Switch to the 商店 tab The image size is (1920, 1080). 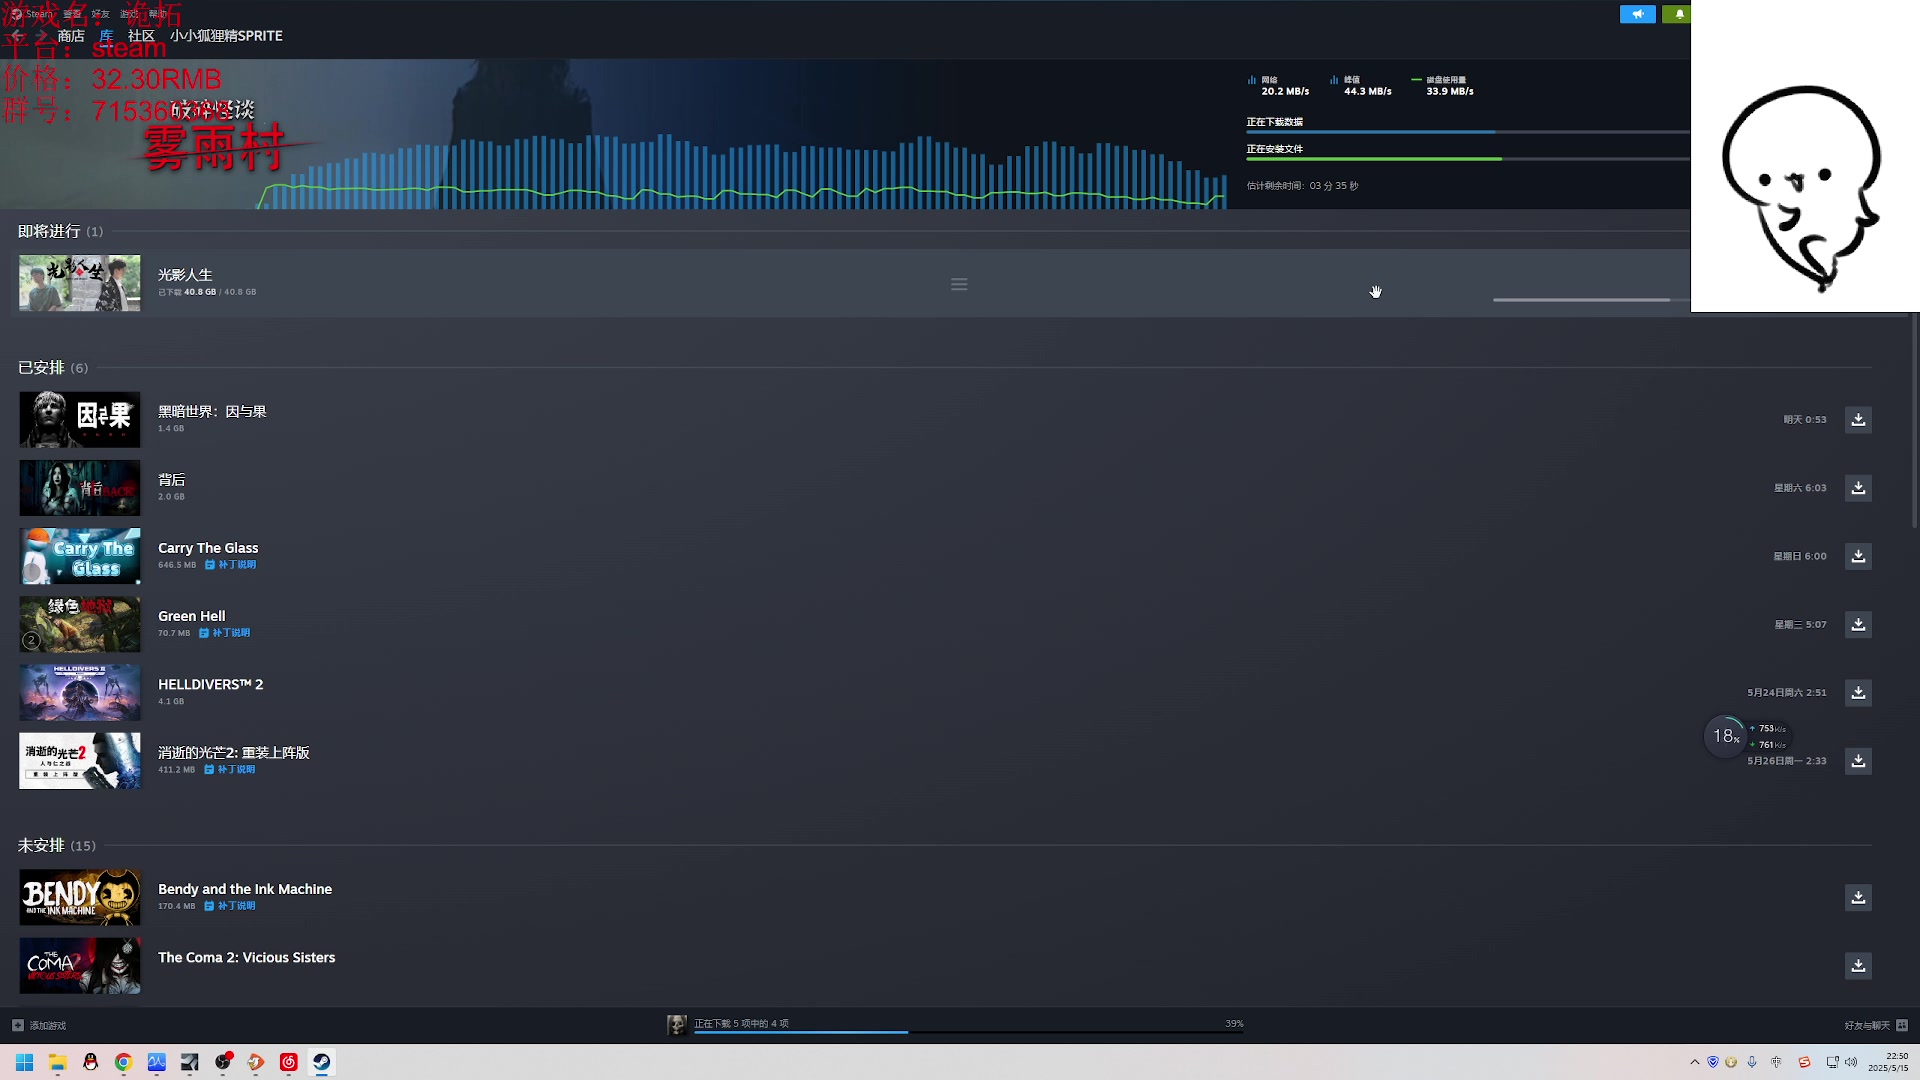click(71, 36)
